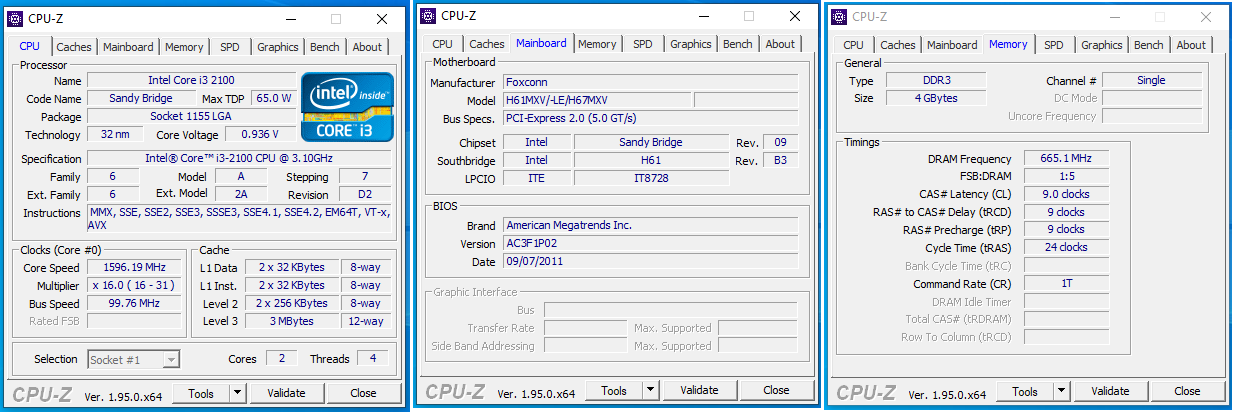
Task: Click the 1596.19 MHz core speed value
Action: click(132, 267)
